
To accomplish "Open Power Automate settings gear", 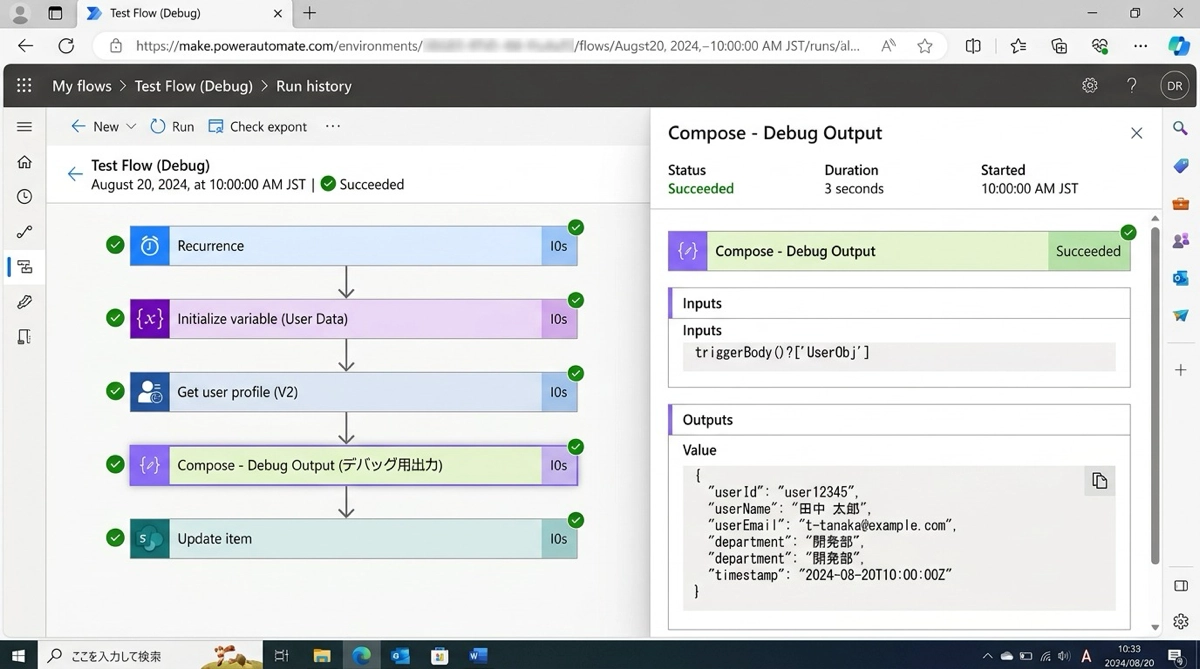I will click(x=1090, y=86).
